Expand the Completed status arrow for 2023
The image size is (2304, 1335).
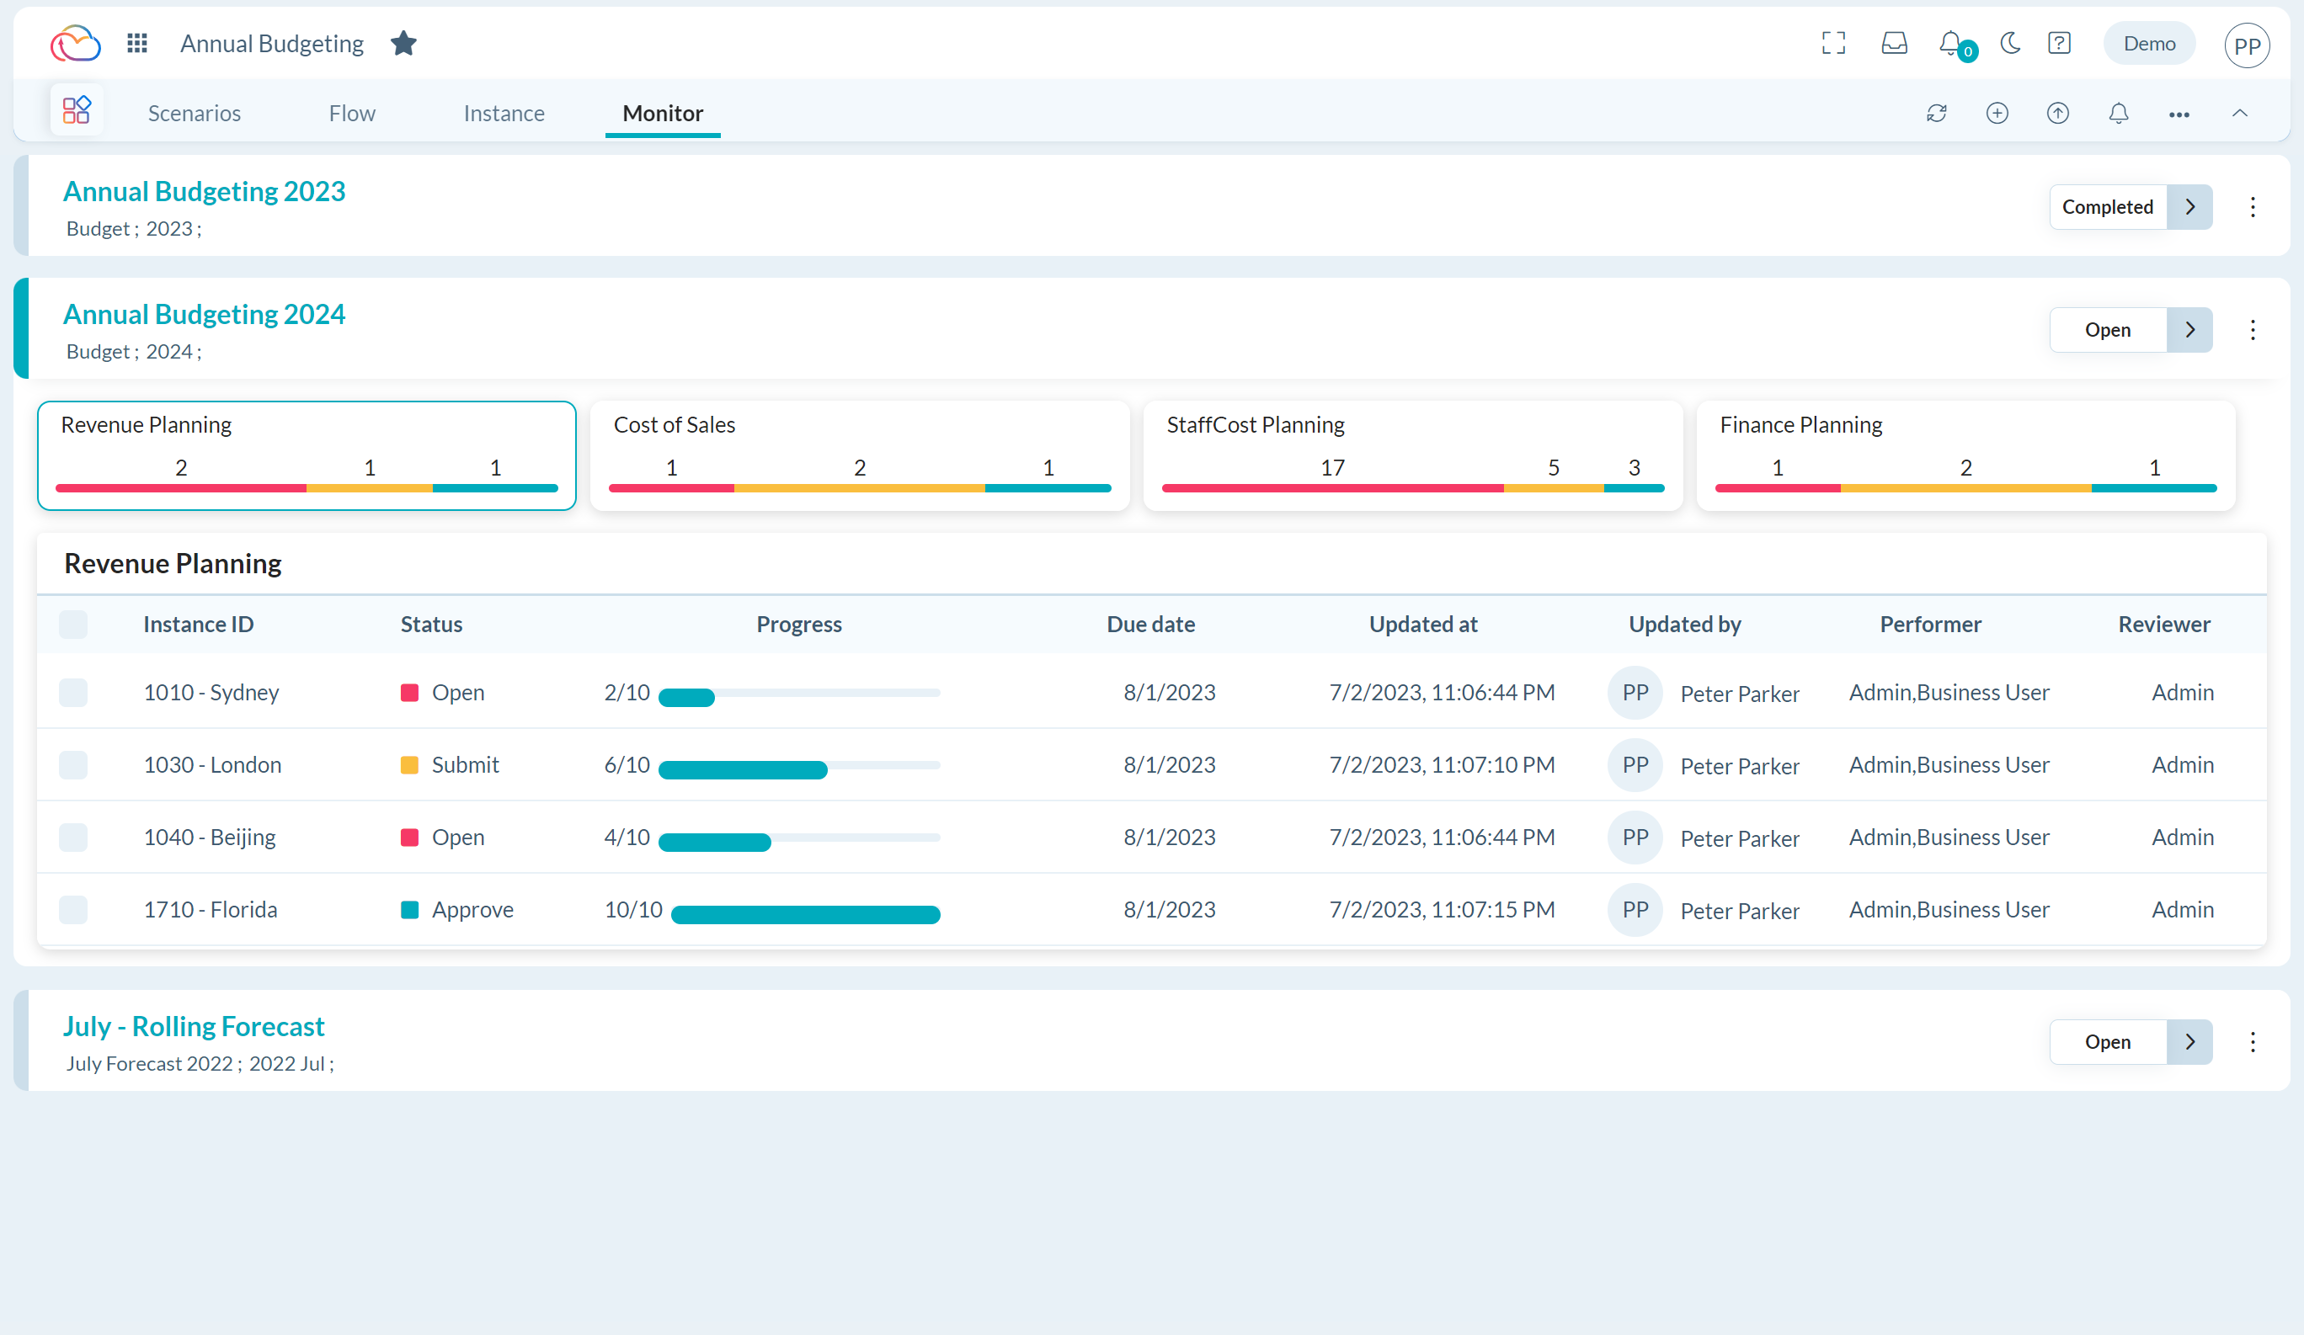[2190, 207]
